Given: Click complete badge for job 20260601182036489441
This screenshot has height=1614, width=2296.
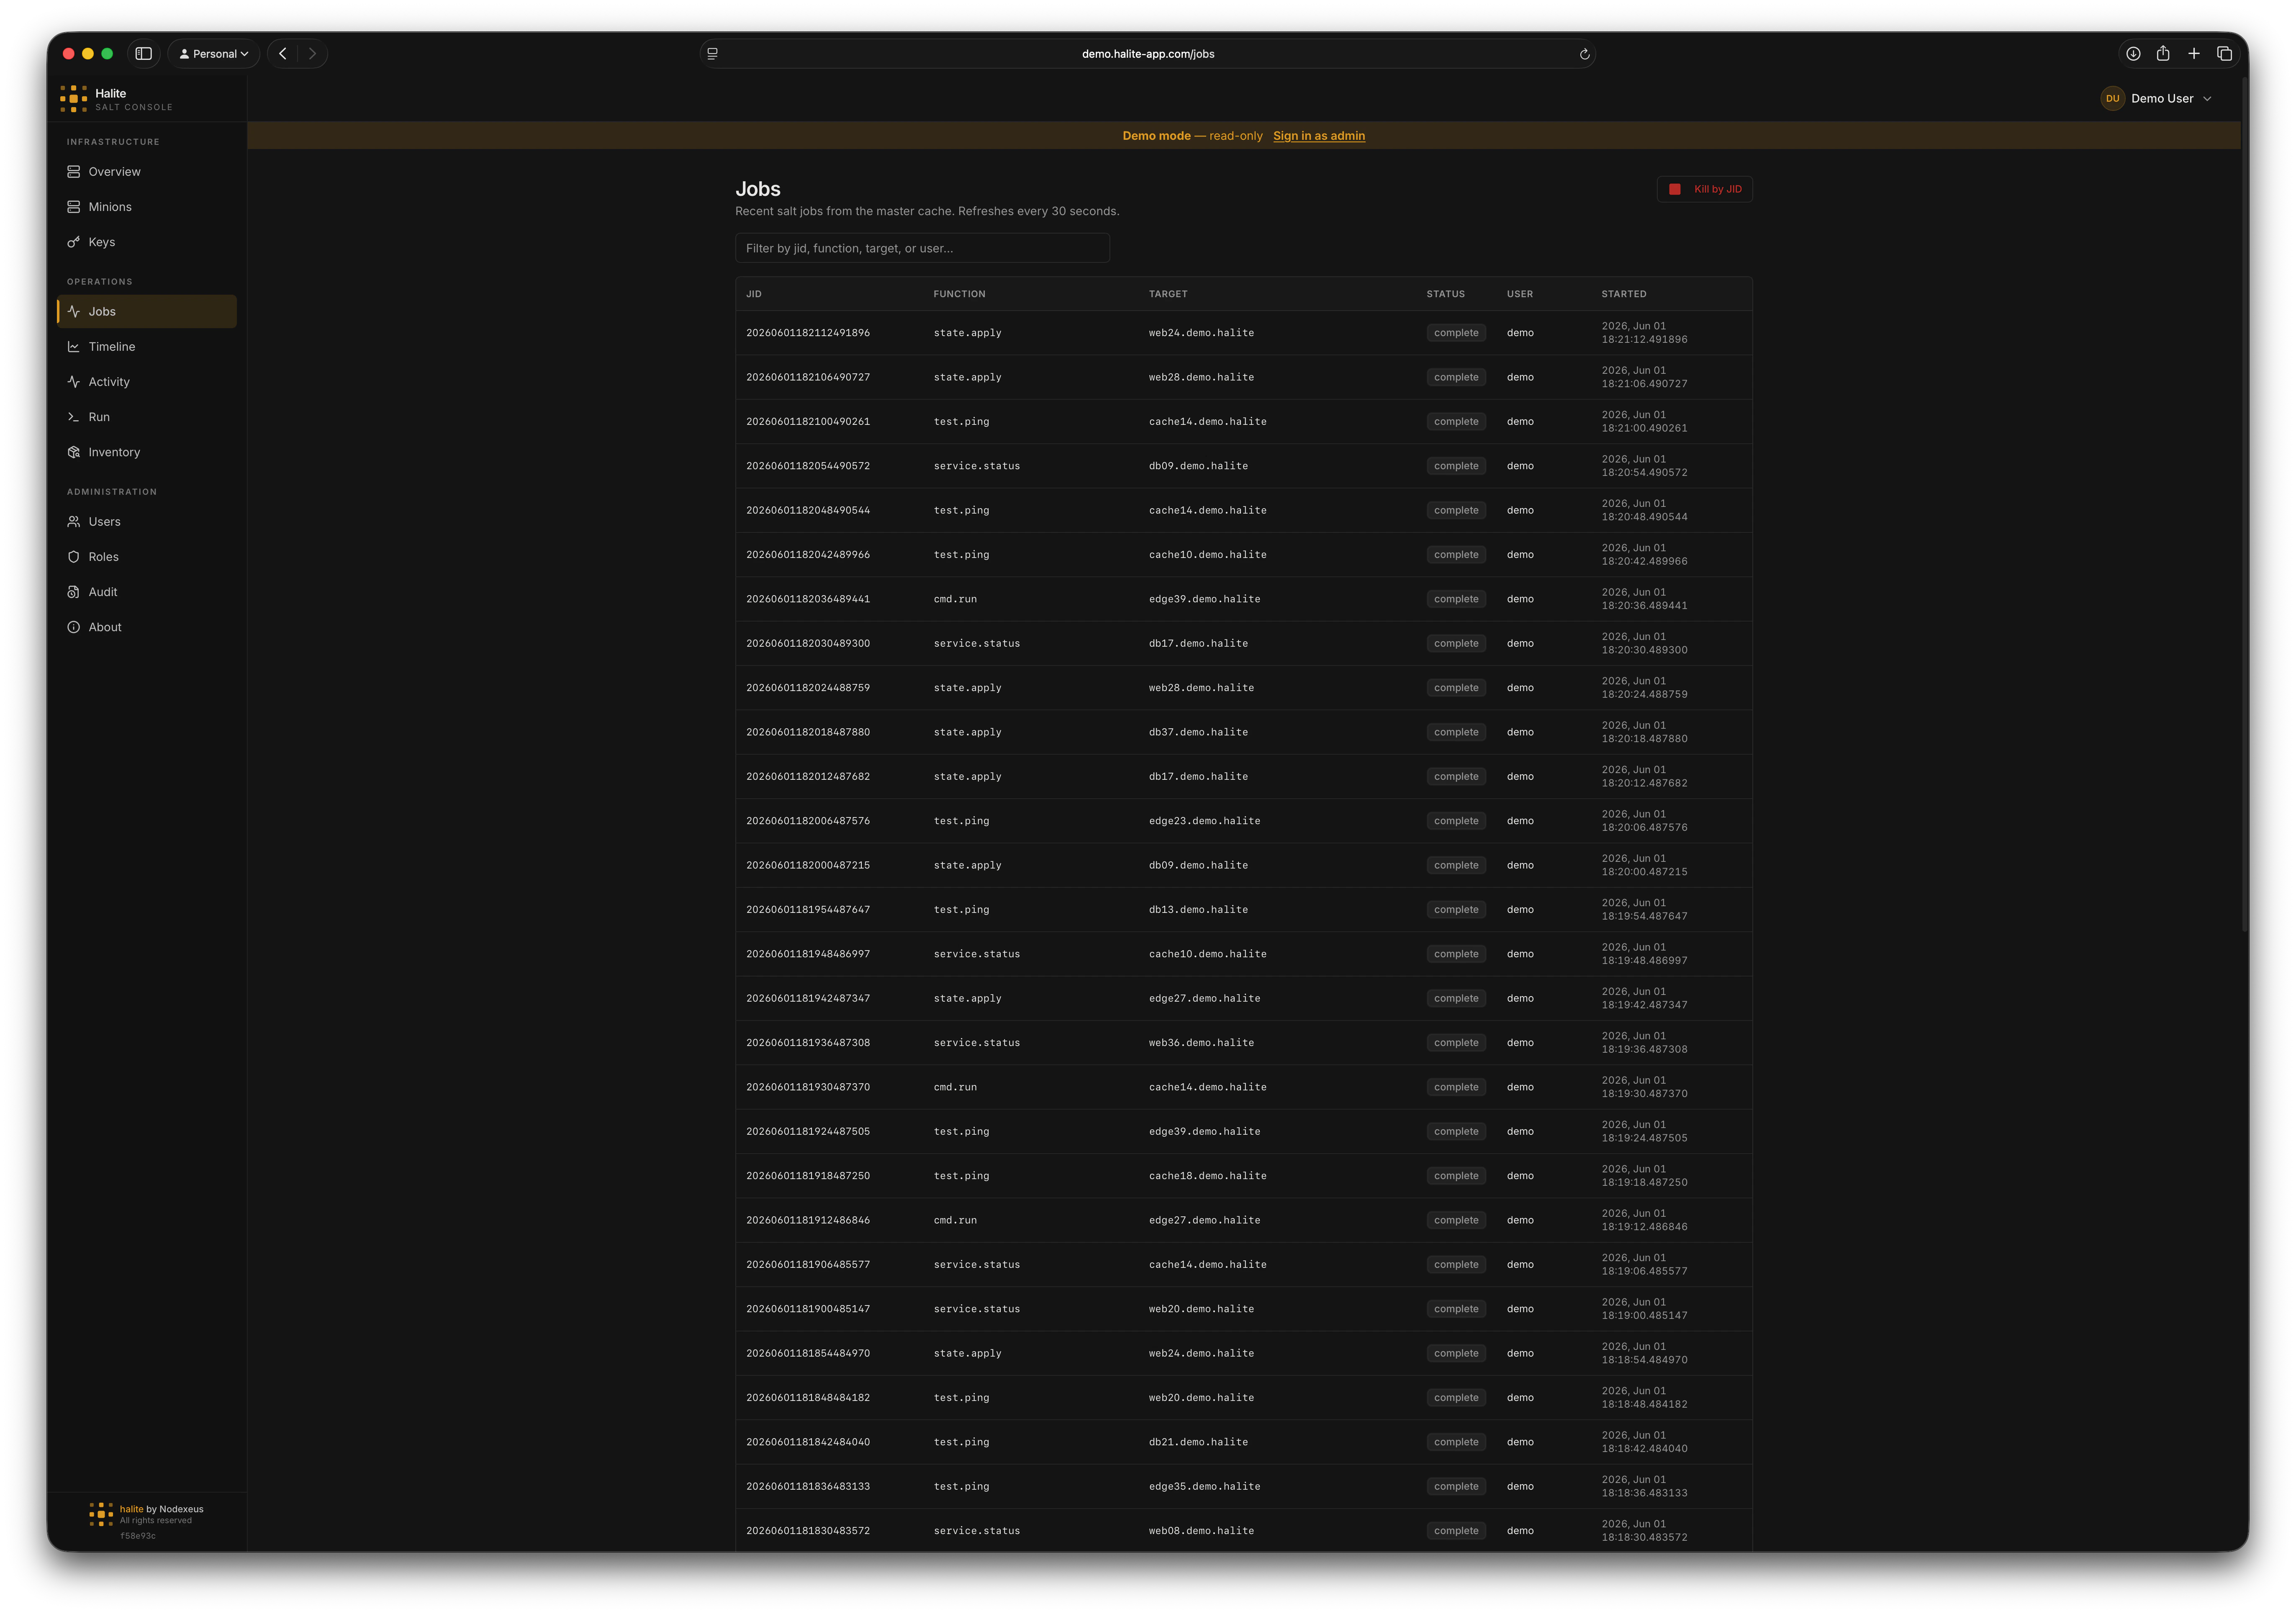Looking at the screenshot, I should click(1455, 599).
